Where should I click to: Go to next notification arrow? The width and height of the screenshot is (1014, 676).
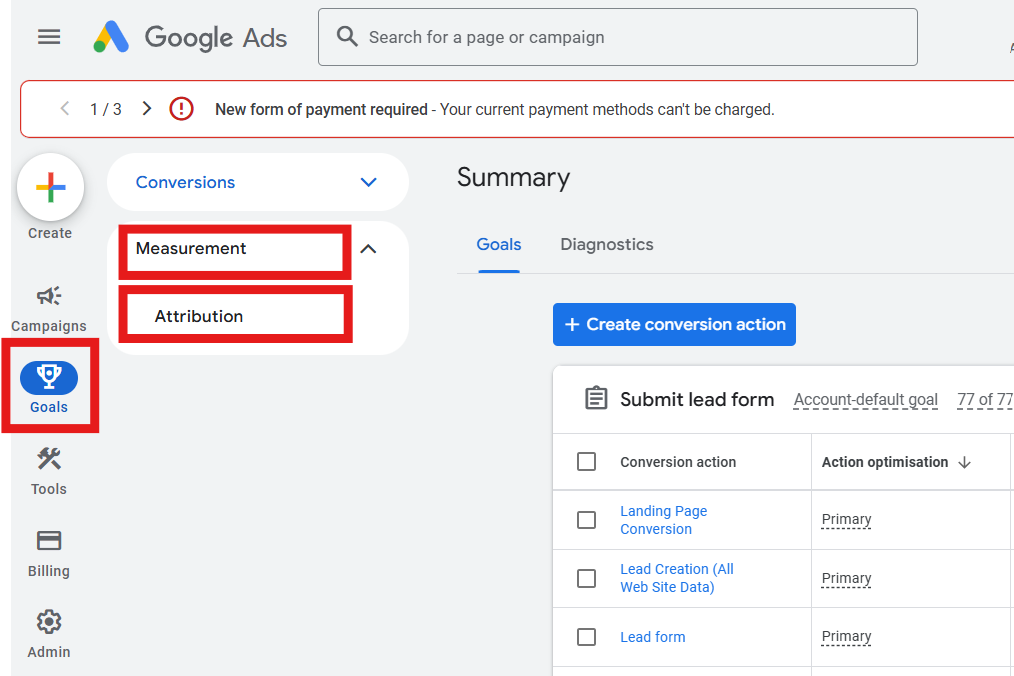coord(147,109)
